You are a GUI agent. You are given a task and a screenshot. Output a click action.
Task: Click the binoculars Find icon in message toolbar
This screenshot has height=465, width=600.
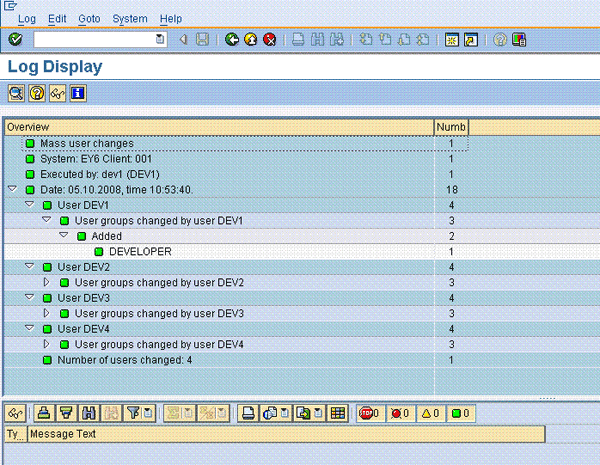88,412
